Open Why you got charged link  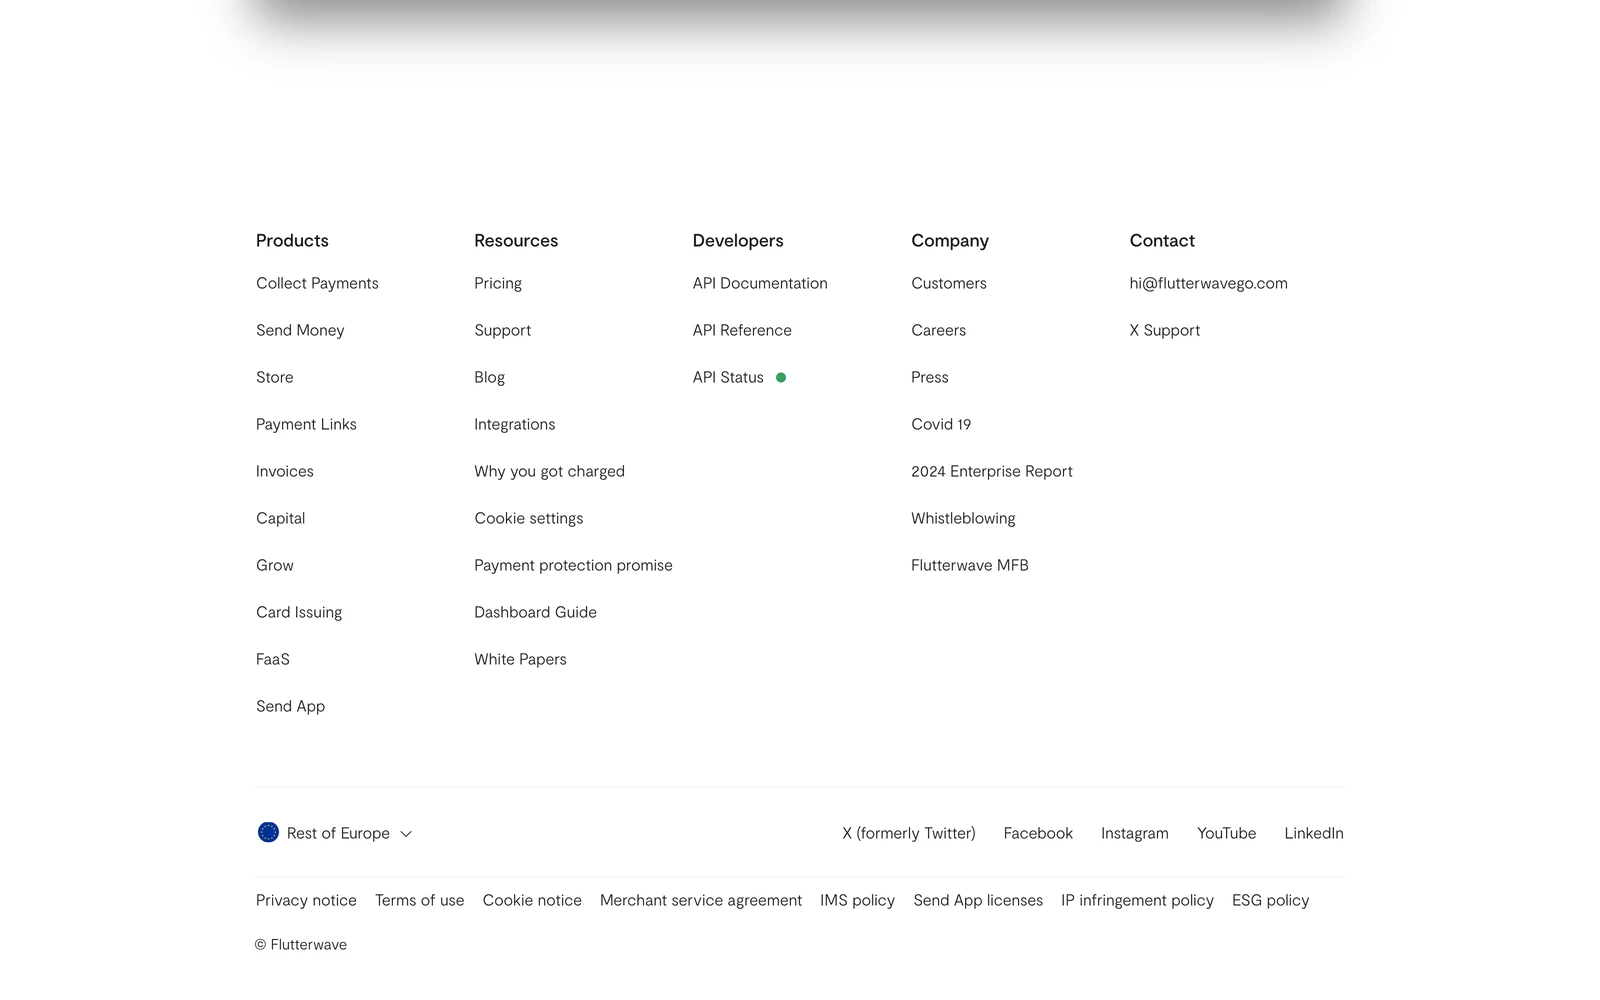pos(550,471)
